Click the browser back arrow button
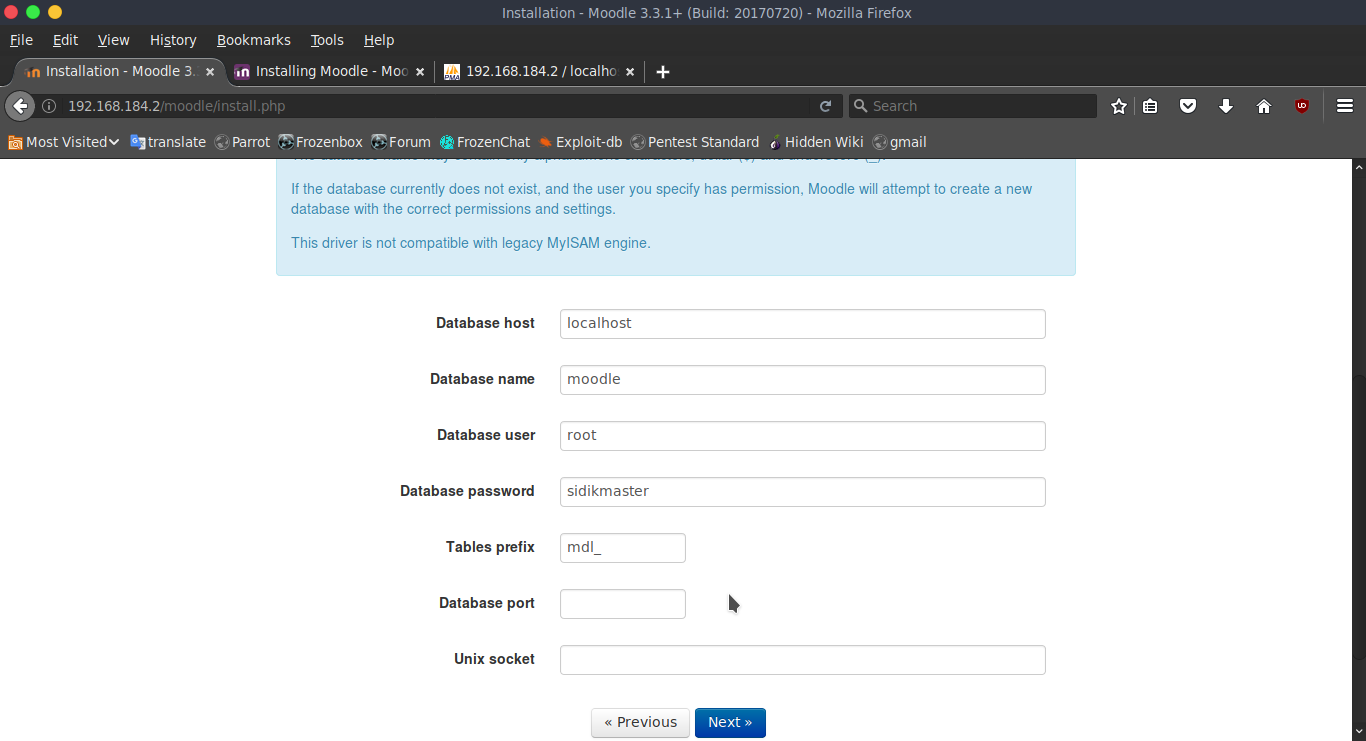This screenshot has width=1366, height=741. (x=20, y=106)
